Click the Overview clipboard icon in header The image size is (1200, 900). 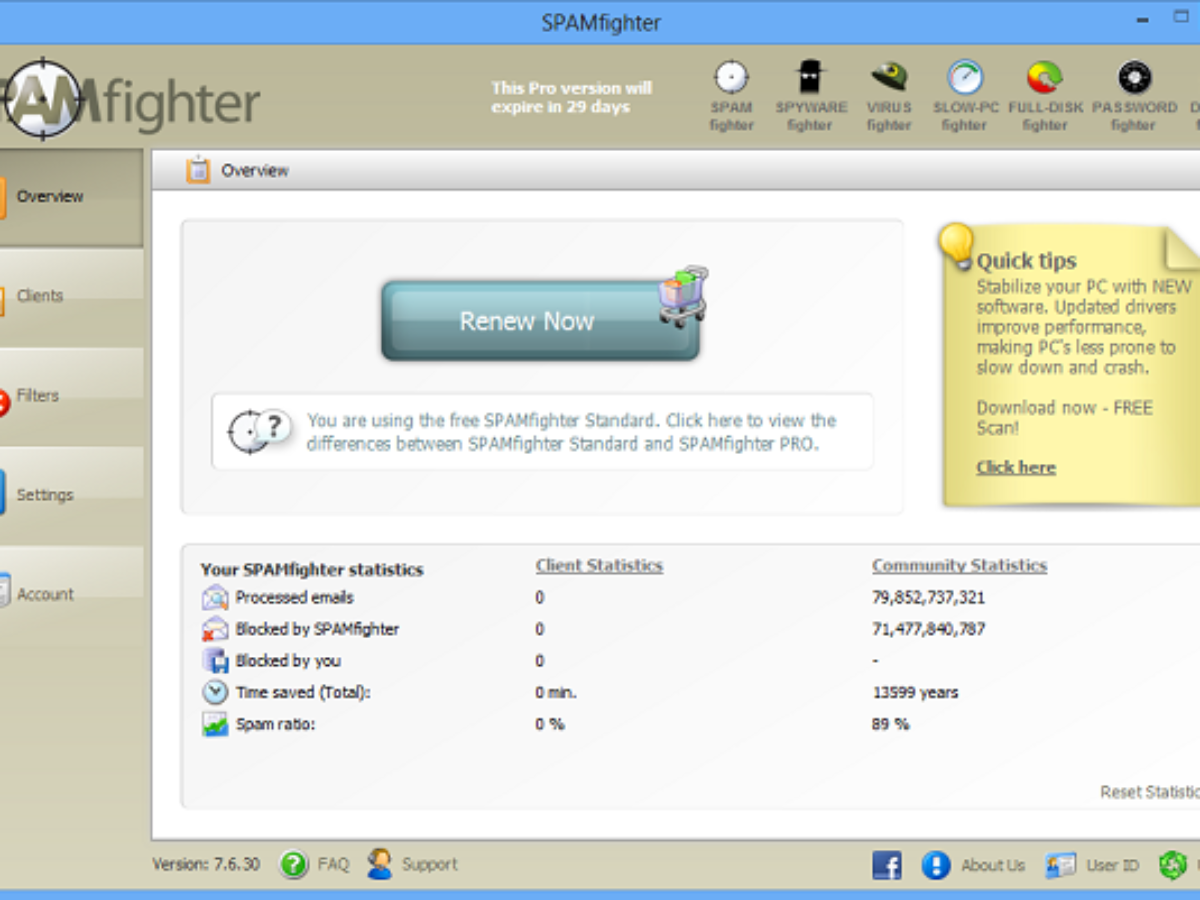click(198, 170)
